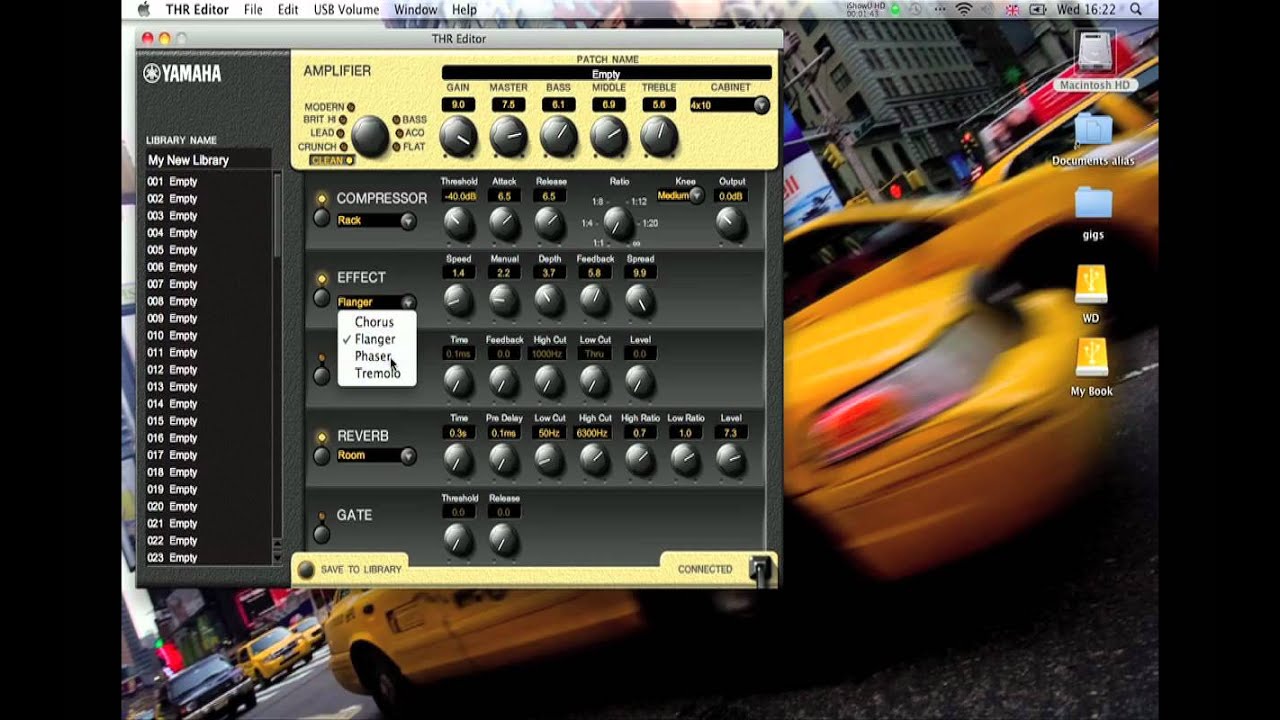Select the CLEAN amp type
The width and height of the screenshot is (1280, 720).
point(332,160)
